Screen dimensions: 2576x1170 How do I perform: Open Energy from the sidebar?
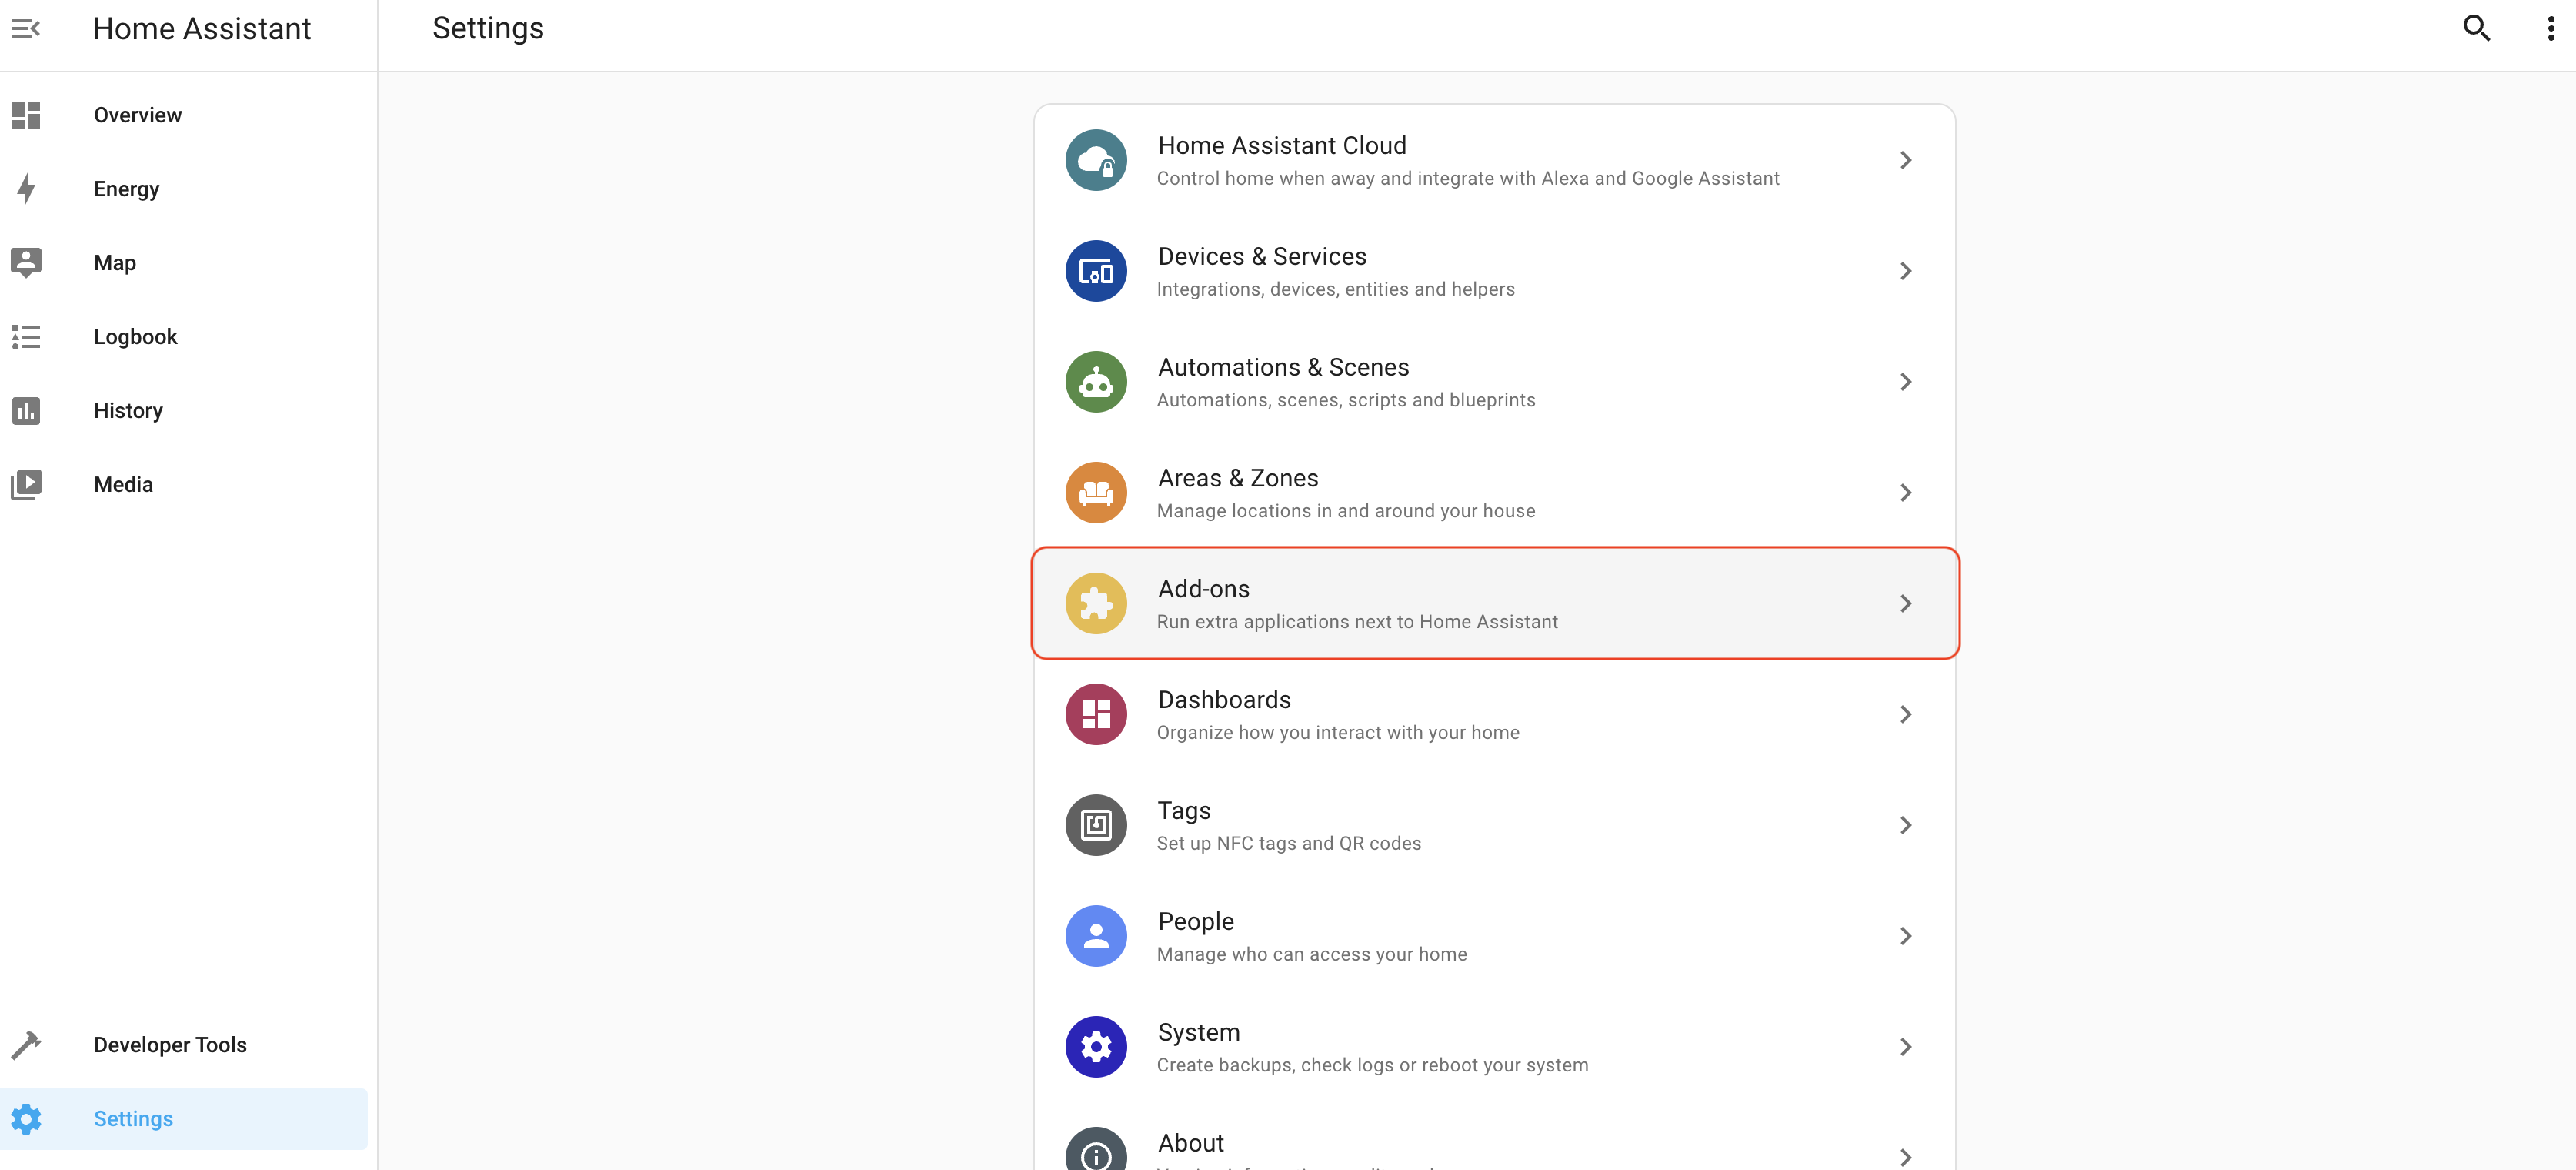pos(126,189)
